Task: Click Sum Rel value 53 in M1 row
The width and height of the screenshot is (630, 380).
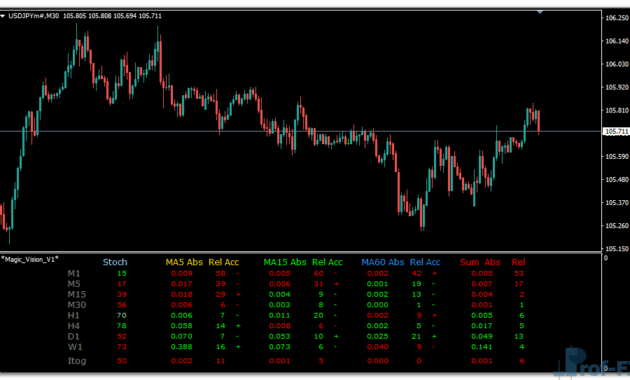Action: coord(519,274)
